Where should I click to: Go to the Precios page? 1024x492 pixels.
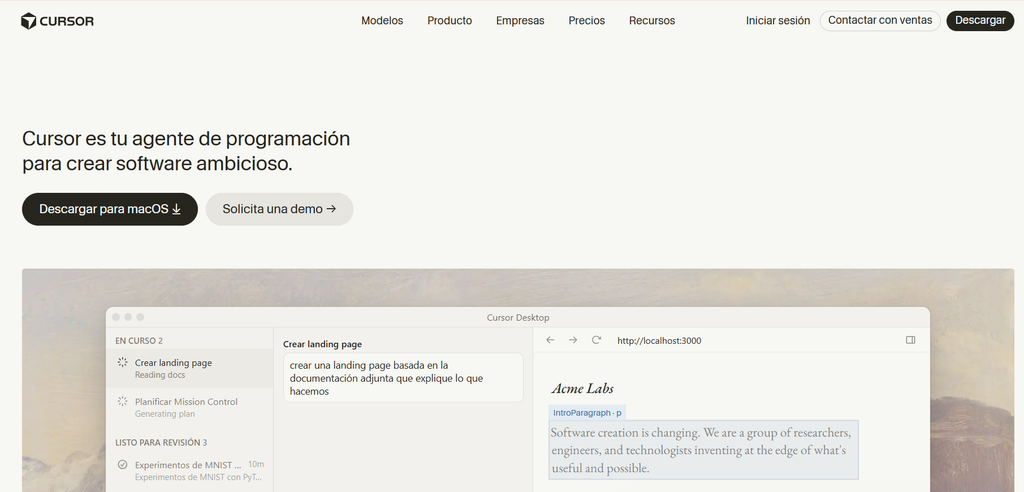pos(586,21)
